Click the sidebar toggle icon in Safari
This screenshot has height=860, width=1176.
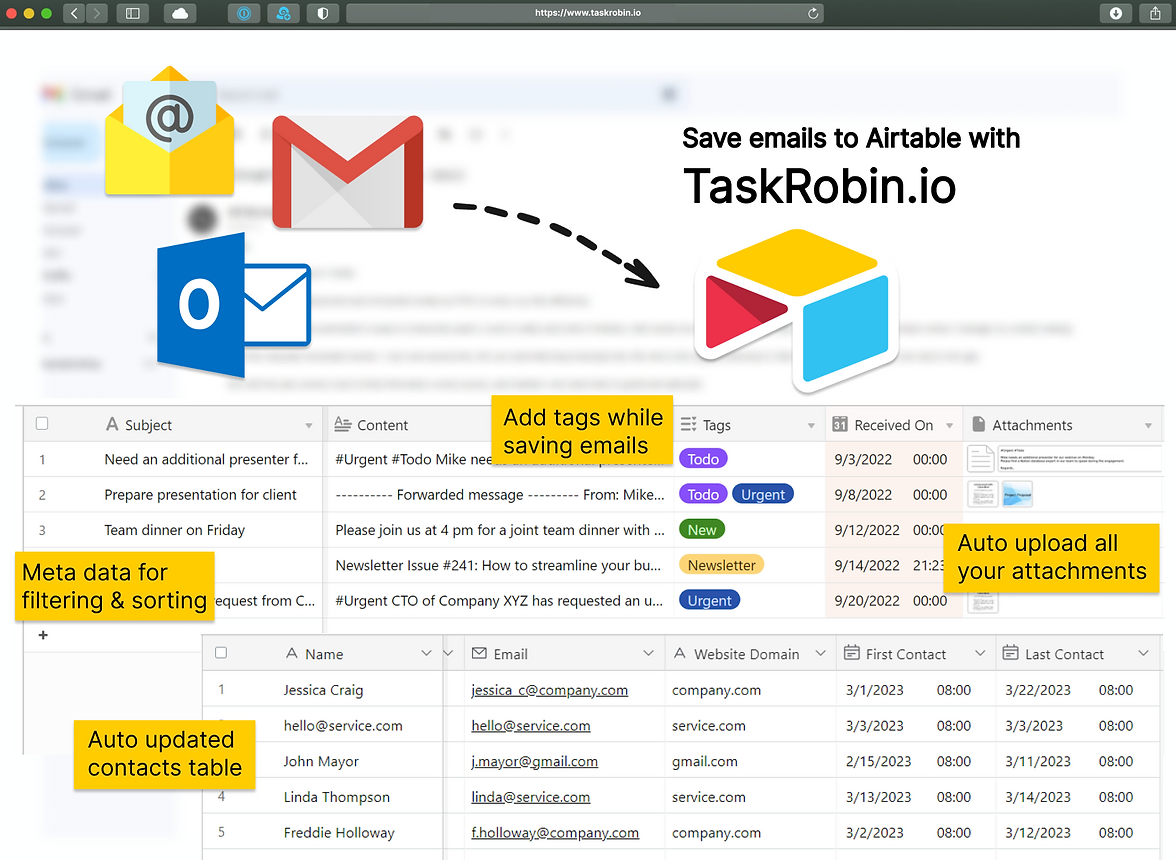click(x=133, y=14)
